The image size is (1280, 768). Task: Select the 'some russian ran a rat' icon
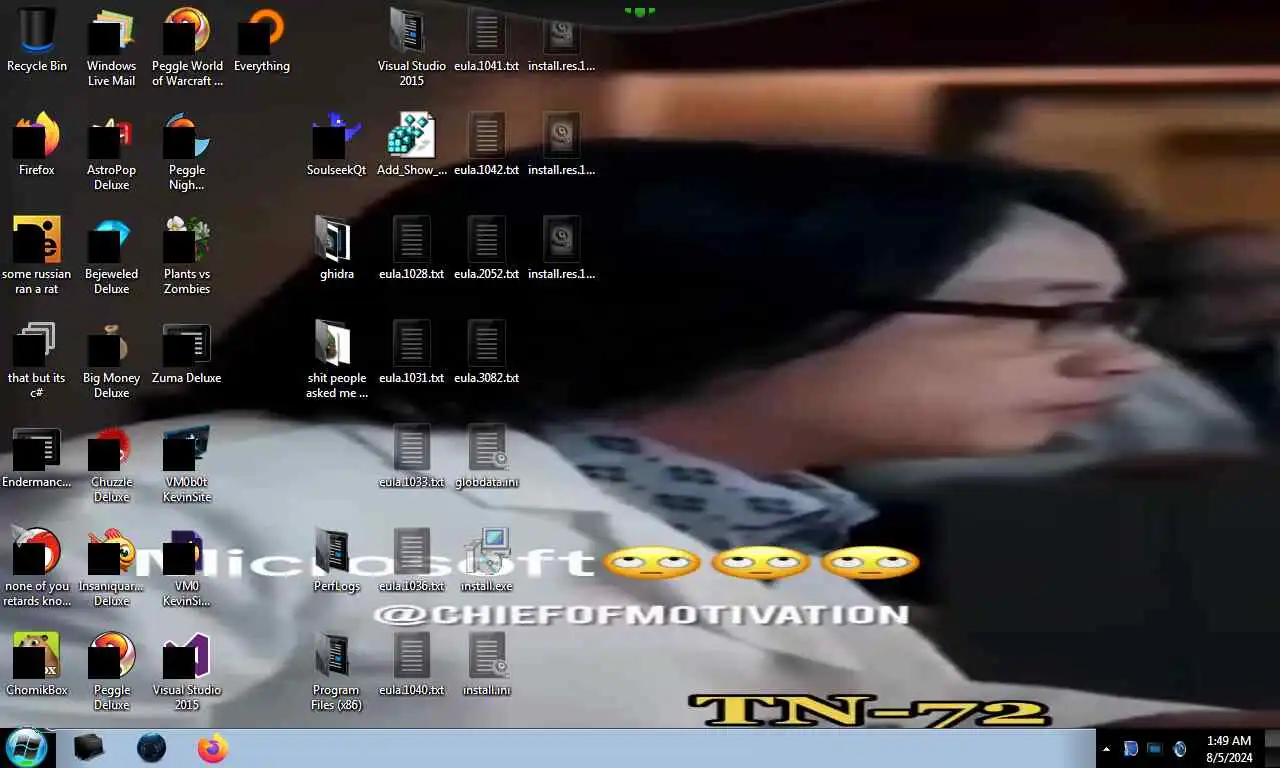[x=37, y=255]
